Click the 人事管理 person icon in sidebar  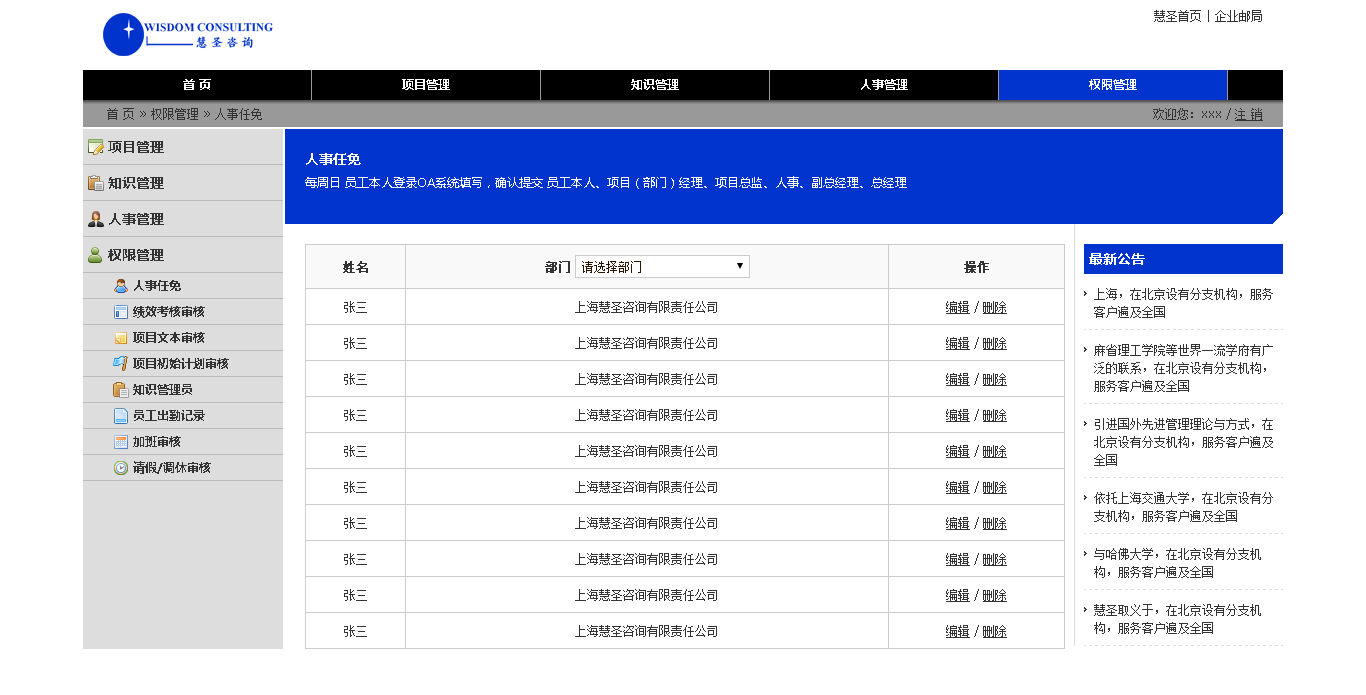(x=96, y=219)
